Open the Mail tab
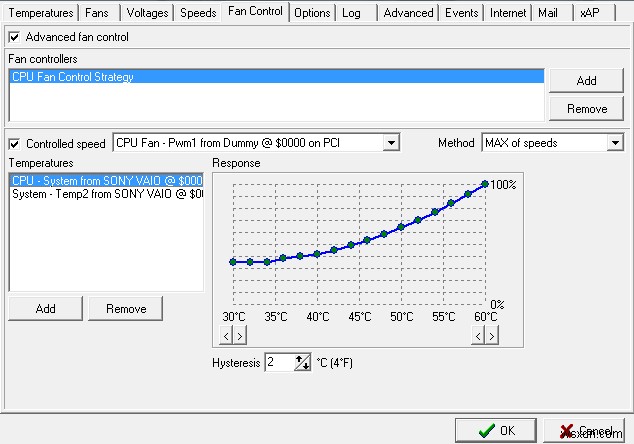 (x=548, y=13)
